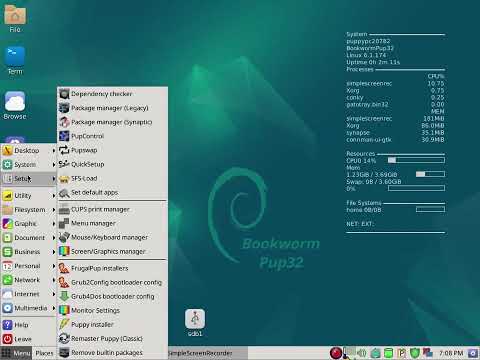Click the Screen/Graphics manager icon
The height and width of the screenshot is (360, 480).
[64, 251]
